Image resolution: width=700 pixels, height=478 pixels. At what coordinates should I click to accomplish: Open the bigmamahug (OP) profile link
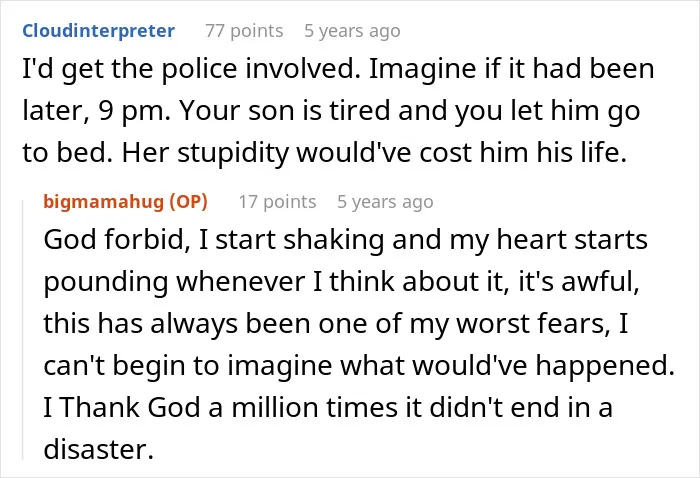point(125,202)
